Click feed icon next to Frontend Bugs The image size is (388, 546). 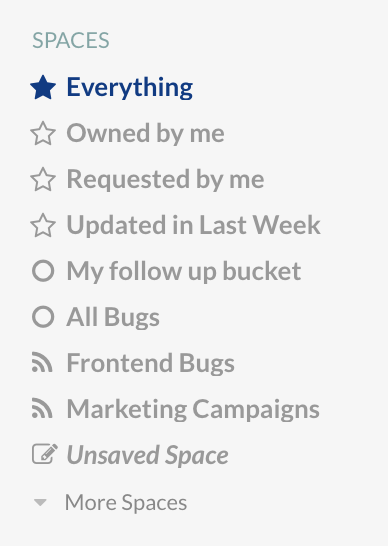coord(42,362)
